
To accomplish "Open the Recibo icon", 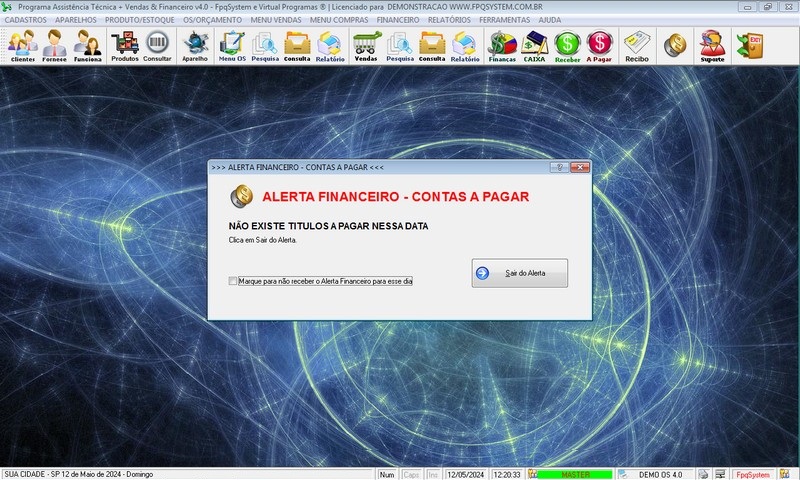I will pyautogui.click(x=637, y=45).
